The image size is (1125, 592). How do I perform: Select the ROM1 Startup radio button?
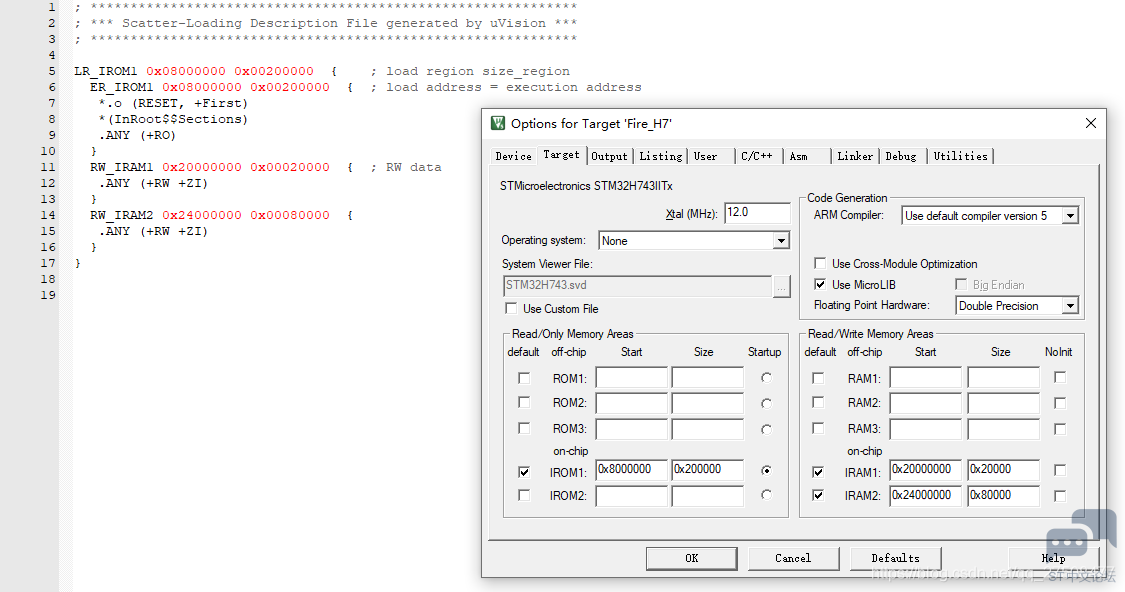(766, 377)
